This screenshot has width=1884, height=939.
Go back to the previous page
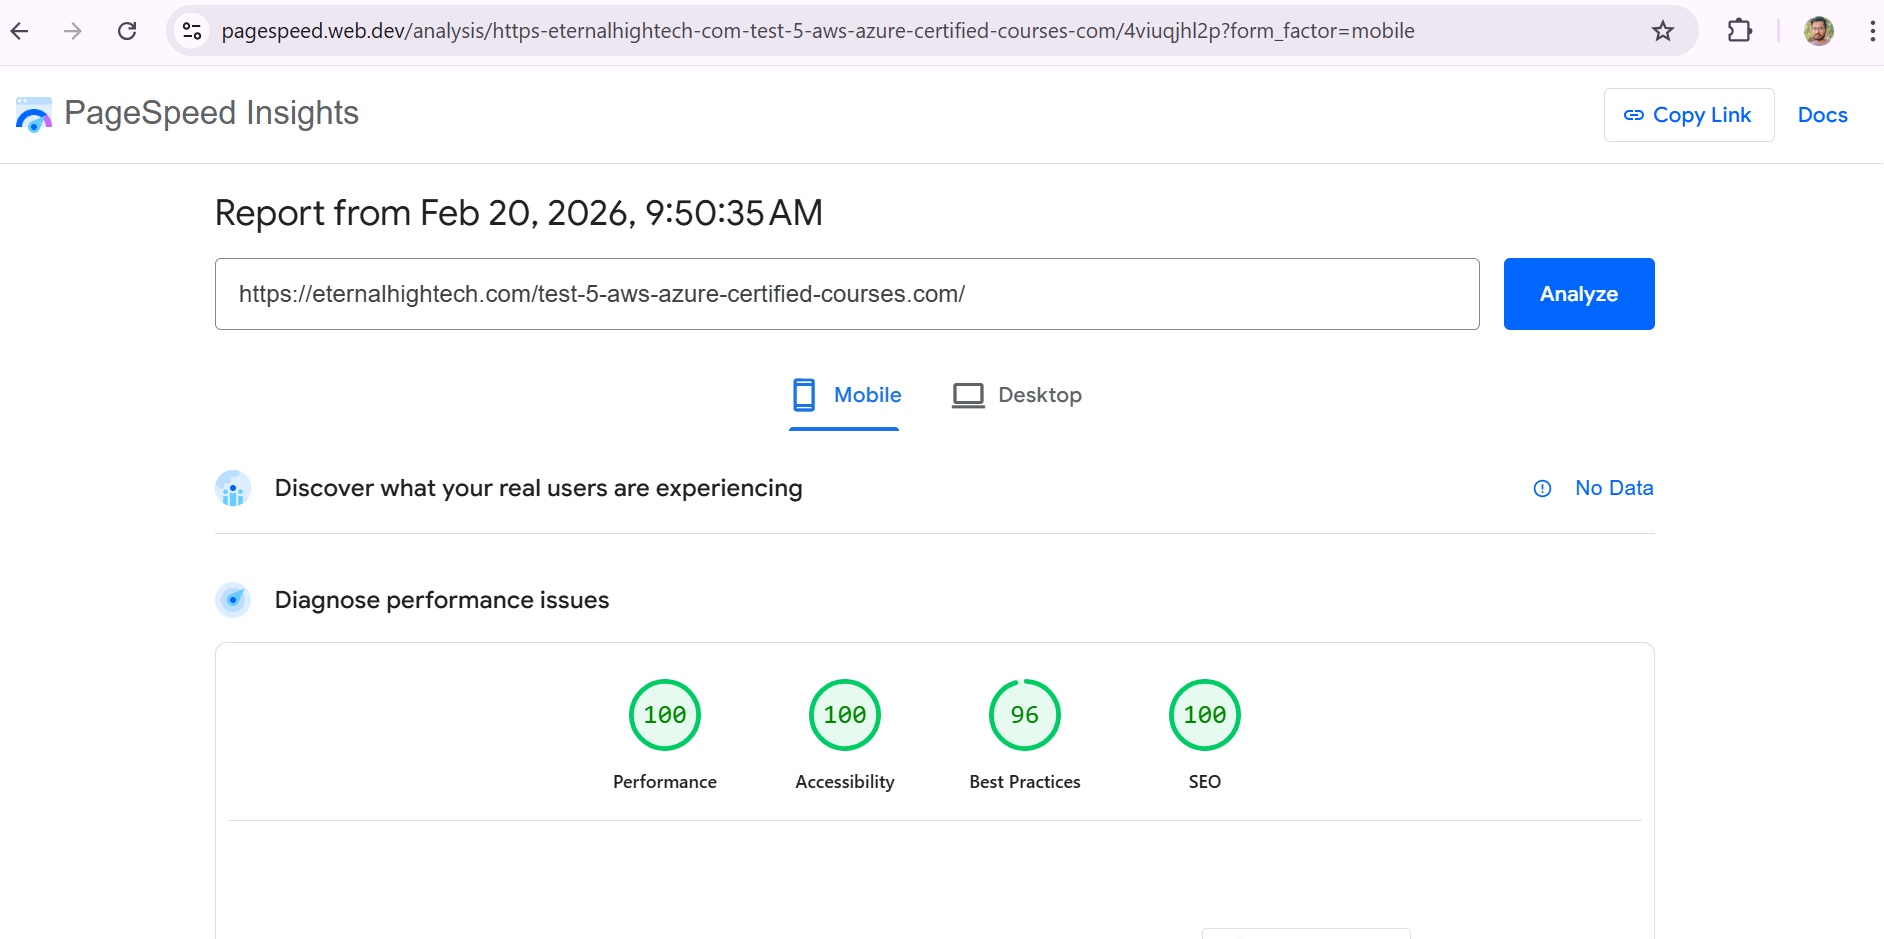tap(20, 31)
